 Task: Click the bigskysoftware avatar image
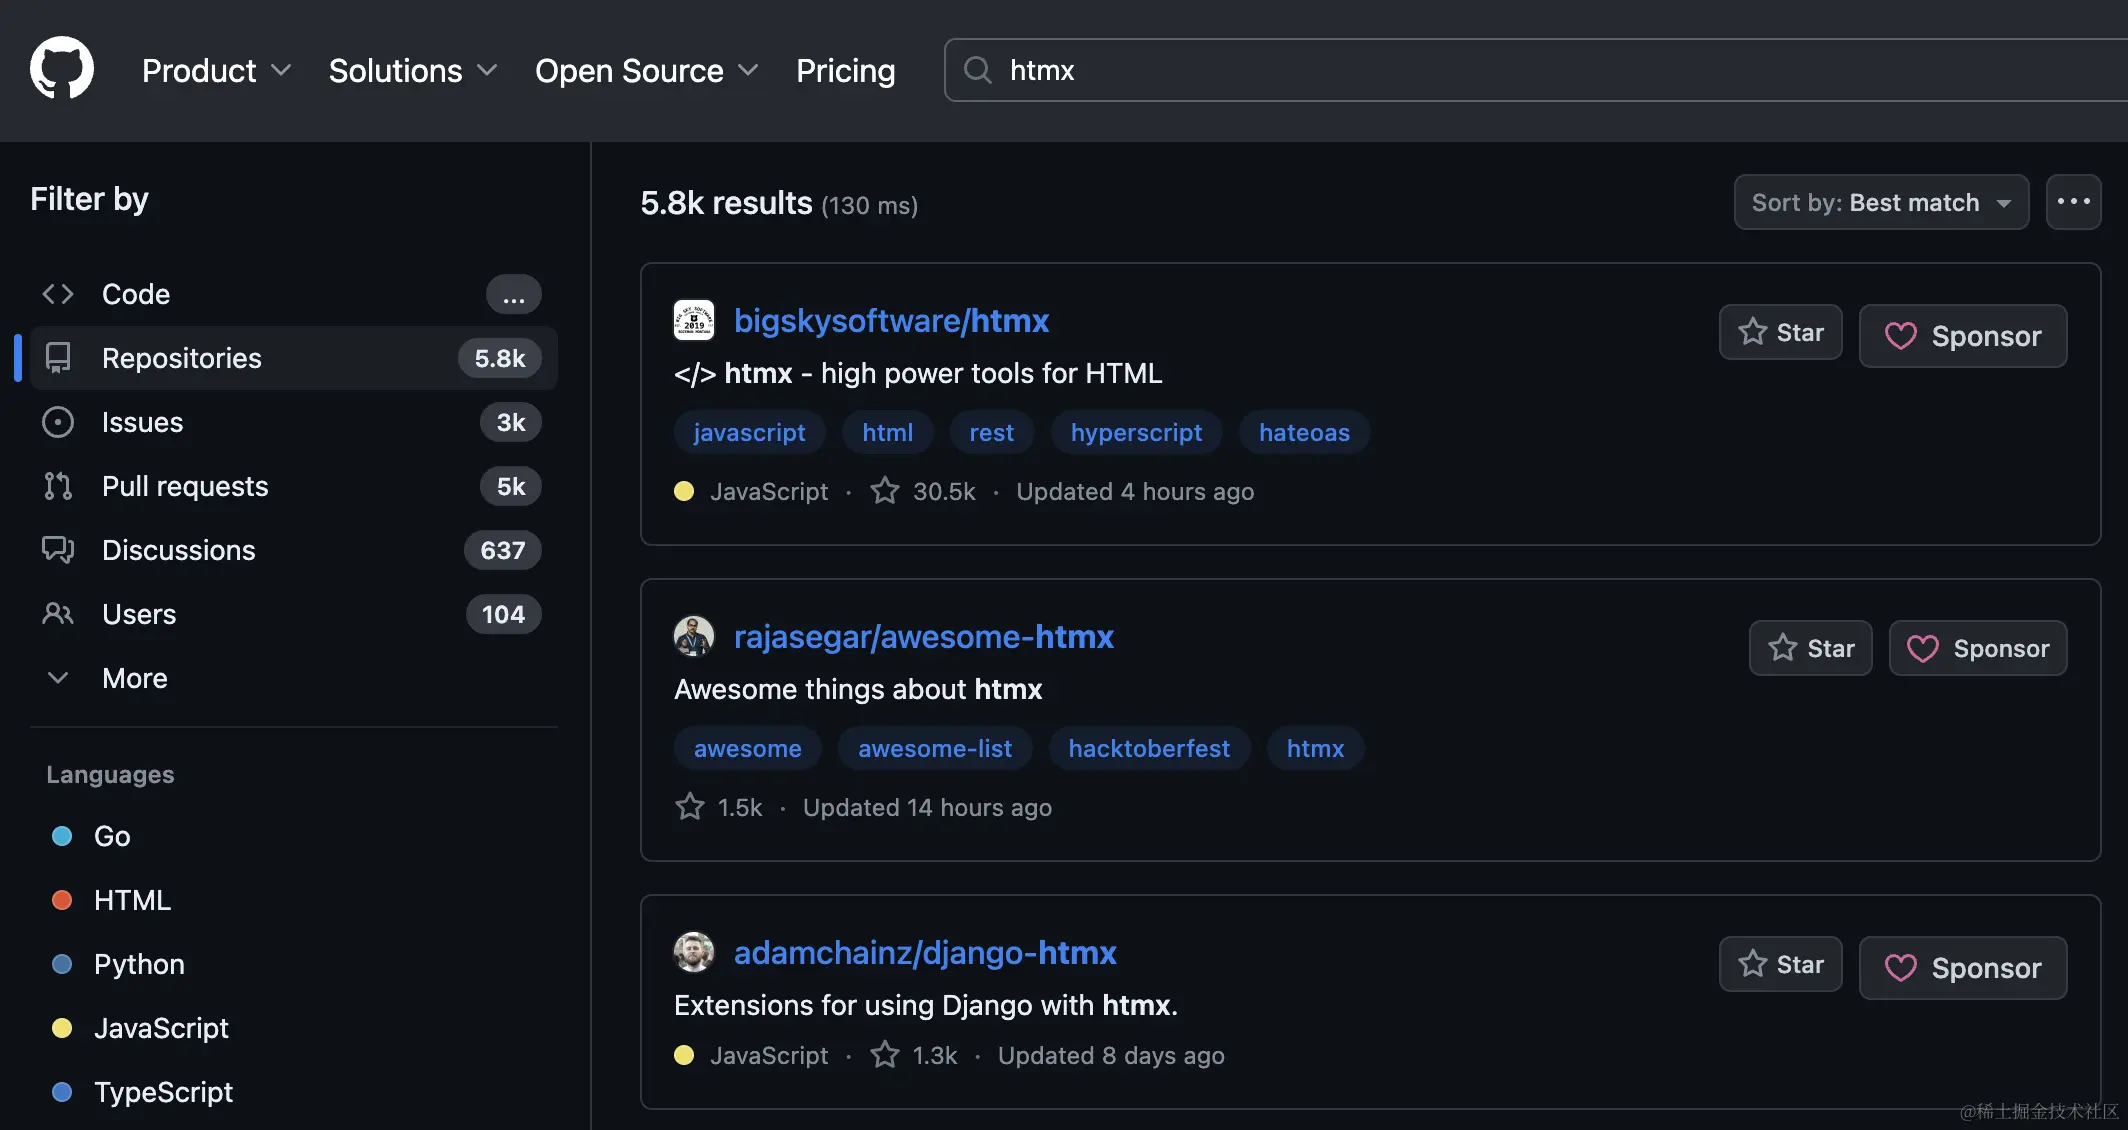click(x=694, y=320)
